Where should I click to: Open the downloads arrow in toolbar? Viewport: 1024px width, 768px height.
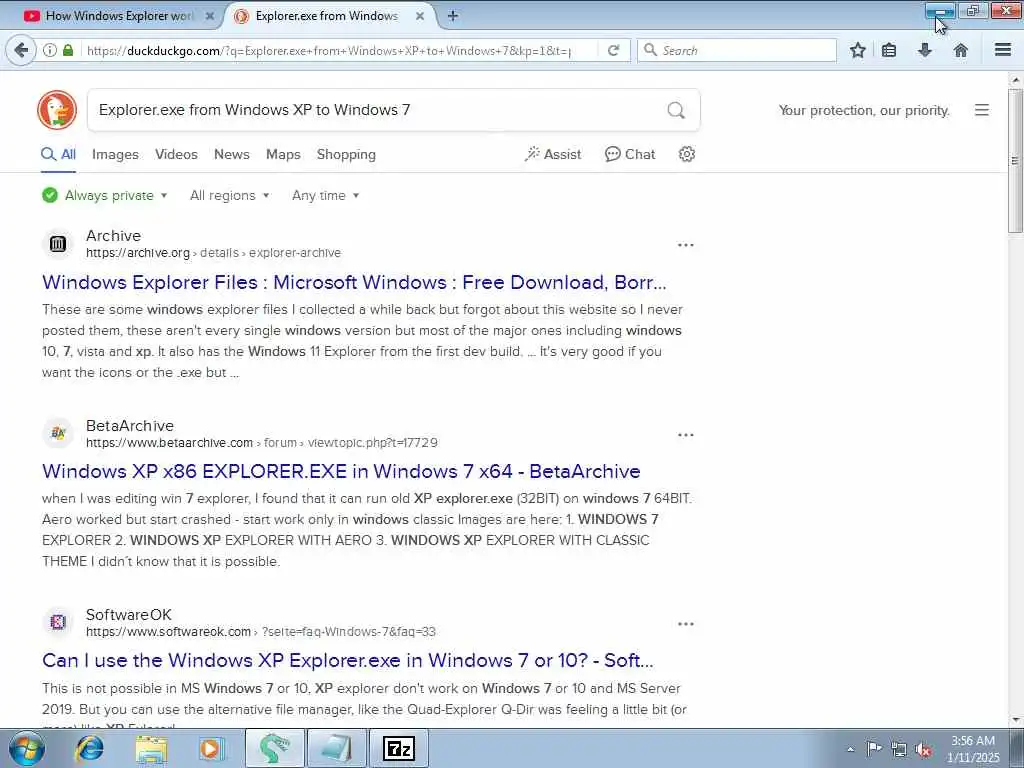point(925,50)
